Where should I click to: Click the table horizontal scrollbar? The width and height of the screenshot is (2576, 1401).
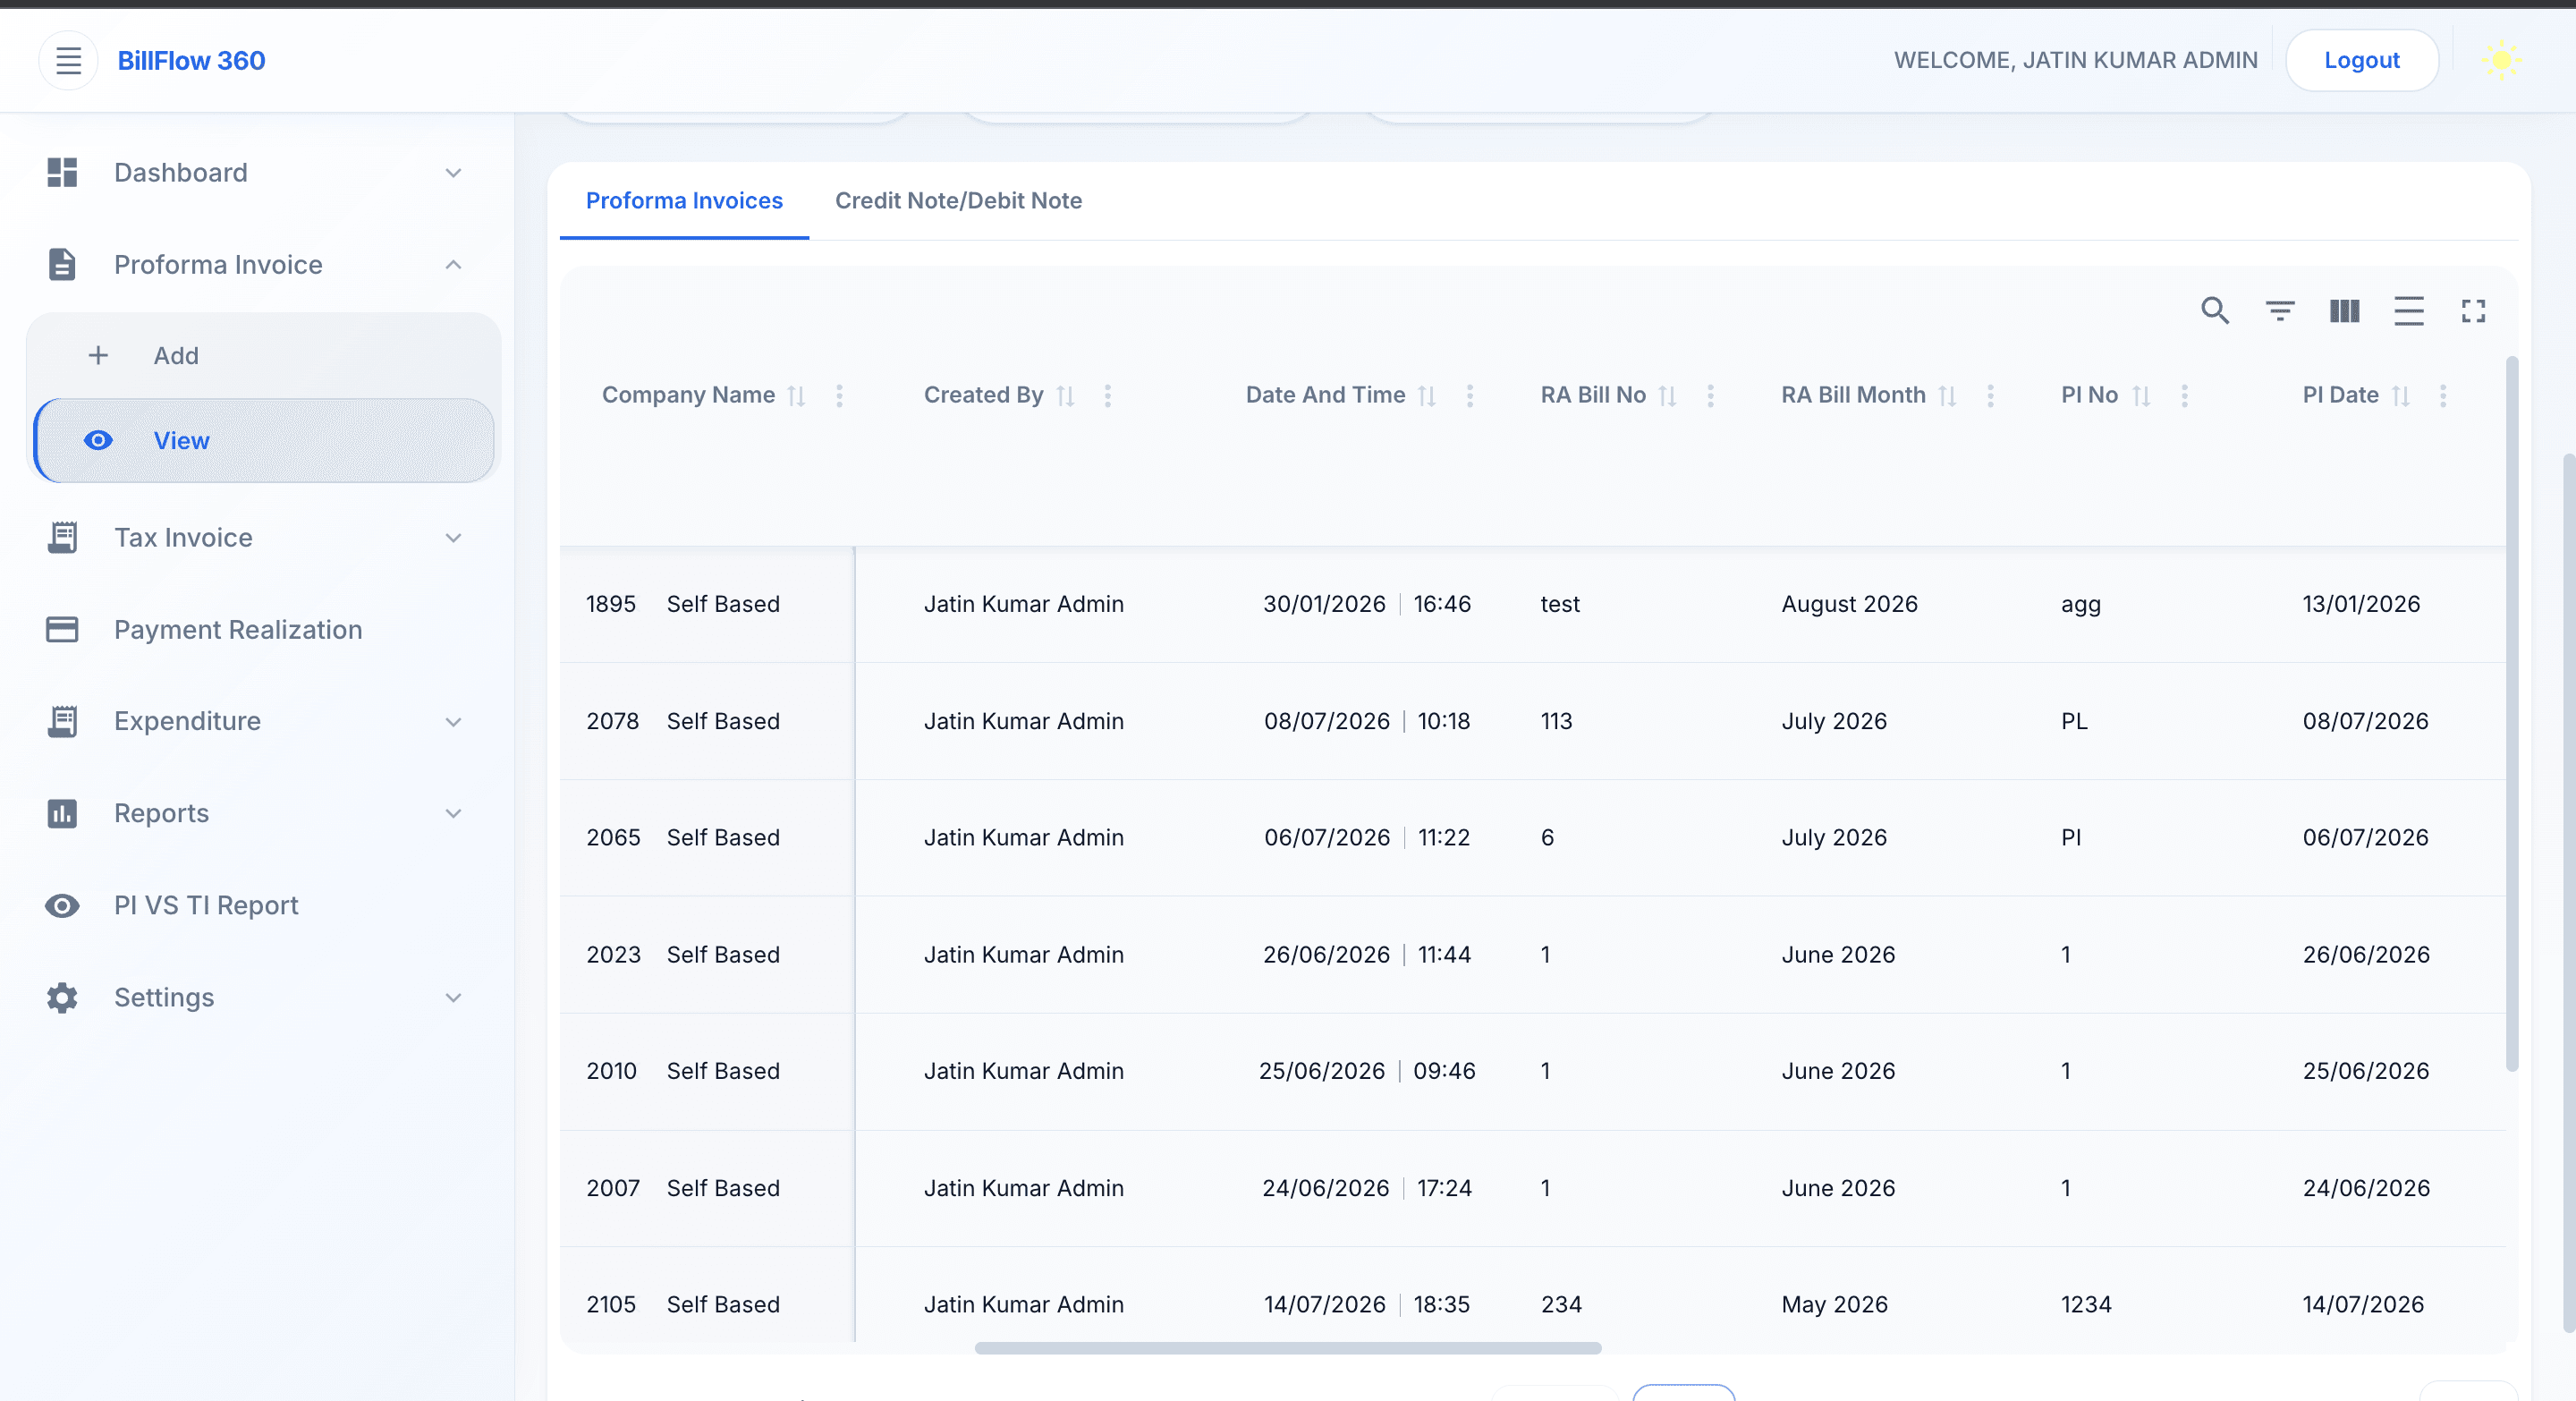coord(1288,1348)
